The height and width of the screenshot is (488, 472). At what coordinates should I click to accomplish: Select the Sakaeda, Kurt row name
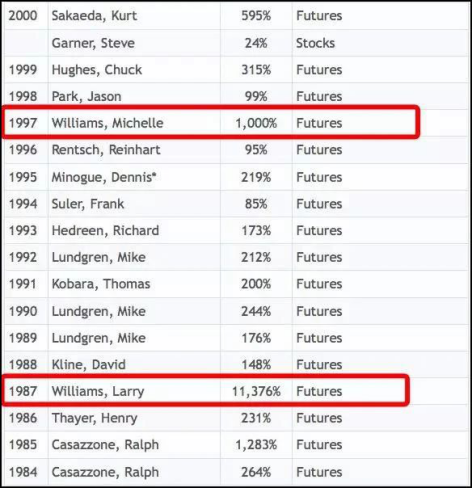[x=94, y=16]
